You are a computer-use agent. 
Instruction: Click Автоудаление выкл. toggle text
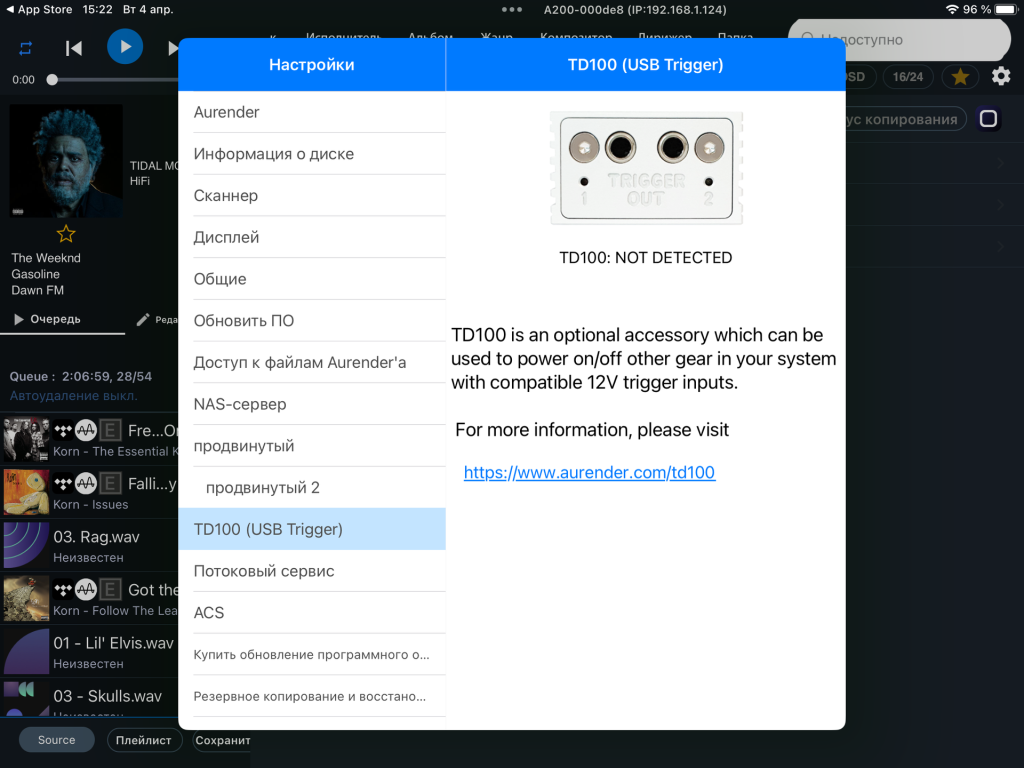pyautogui.click(x=73, y=396)
